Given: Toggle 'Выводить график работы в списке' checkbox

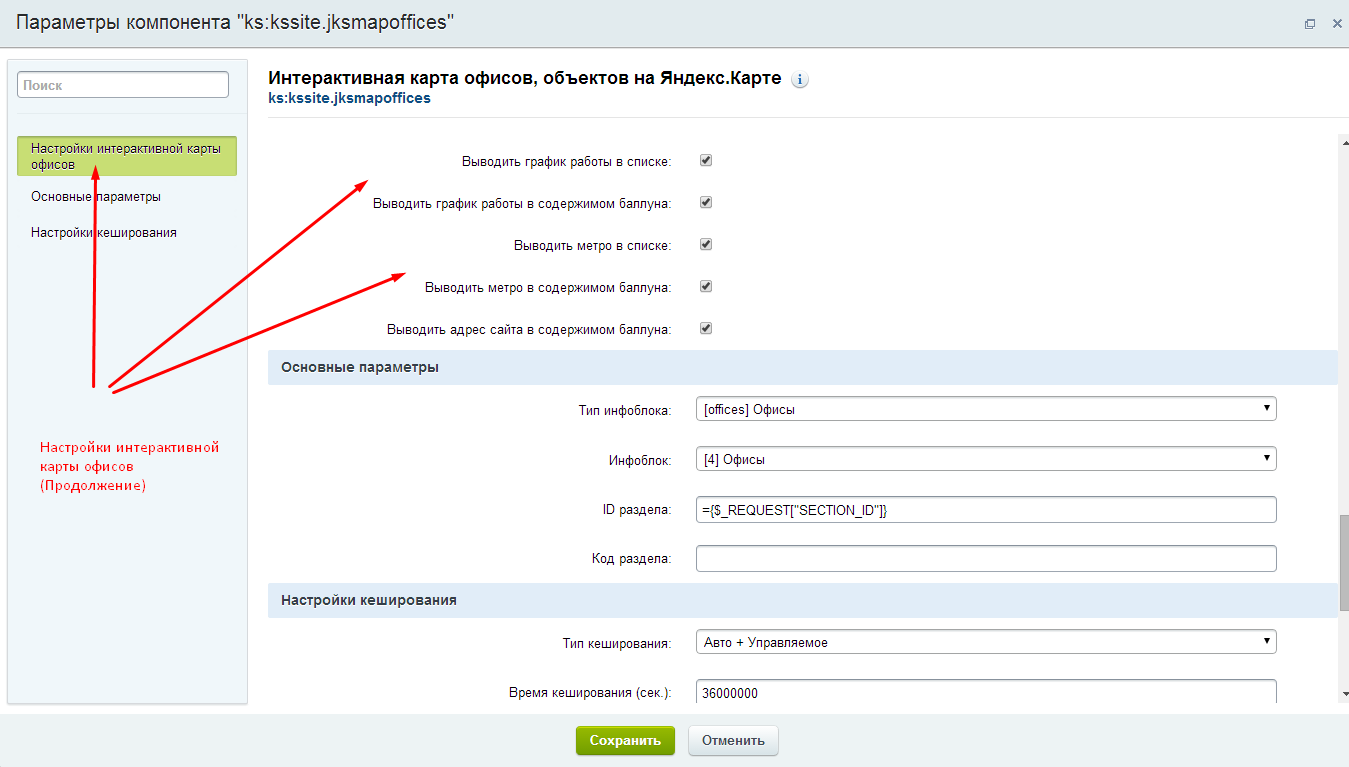Looking at the screenshot, I should pyautogui.click(x=705, y=160).
